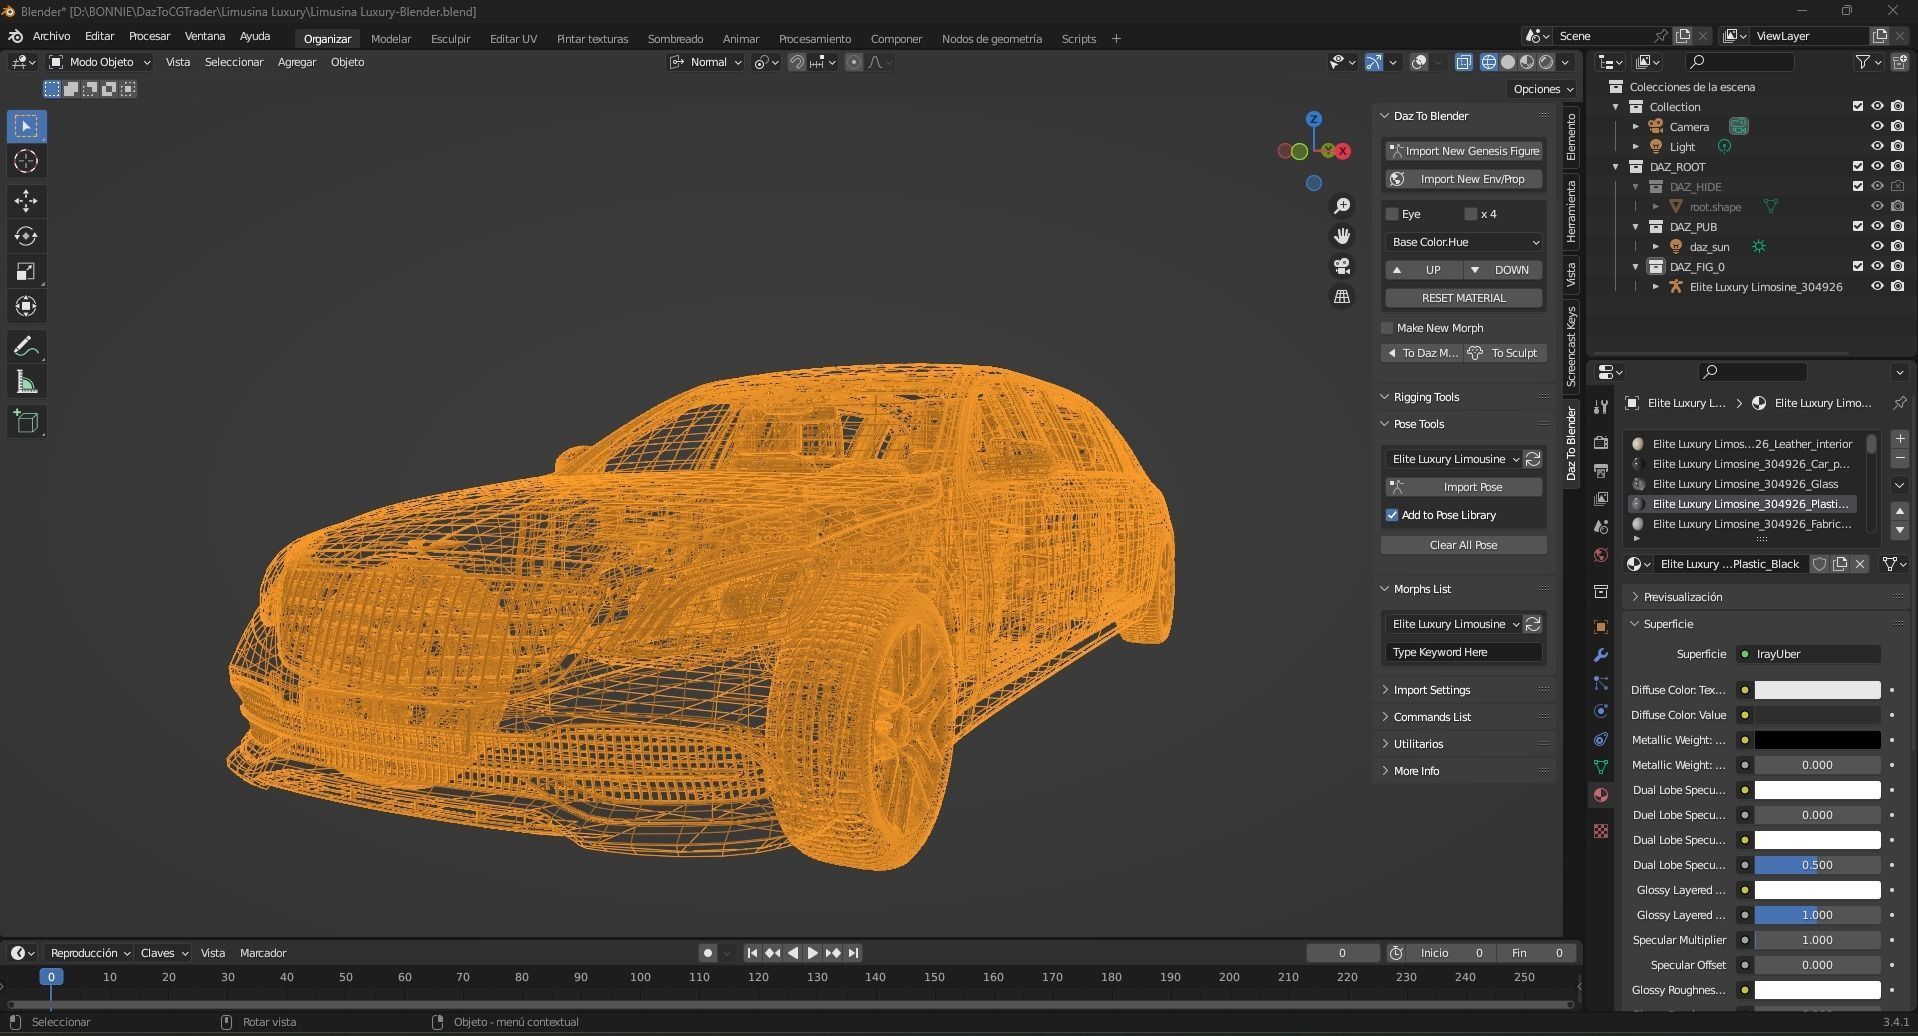Open the Render properties tab
The image size is (1918, 1036).
tap(1601, 443)
